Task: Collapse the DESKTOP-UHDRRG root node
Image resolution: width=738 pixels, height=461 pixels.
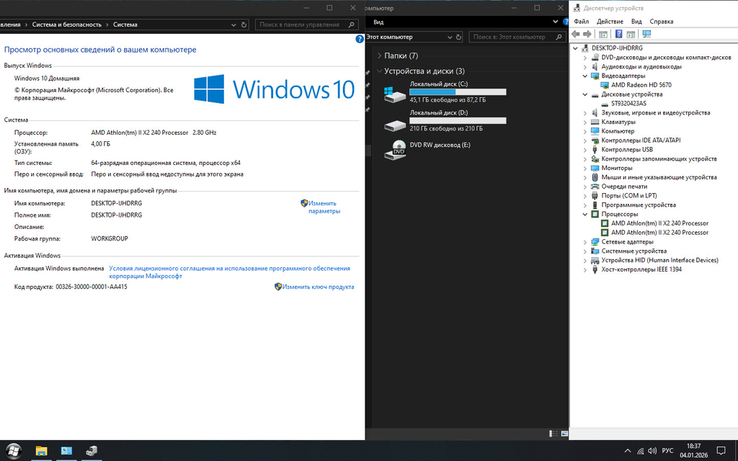Action: point(575,48)
